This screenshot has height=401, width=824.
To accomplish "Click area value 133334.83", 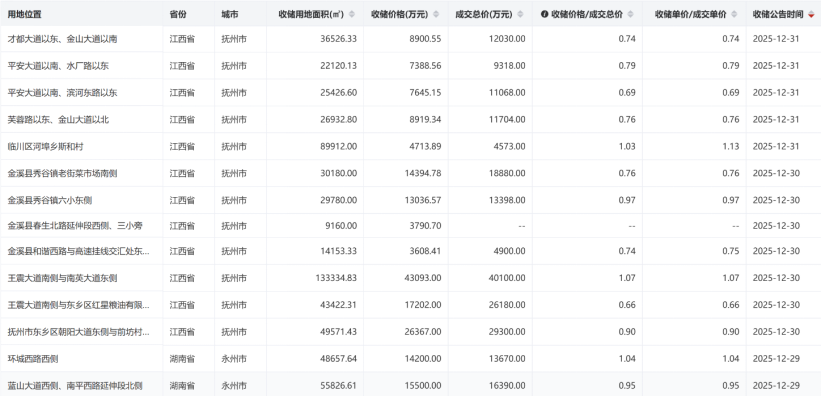I will click(336, 278).
